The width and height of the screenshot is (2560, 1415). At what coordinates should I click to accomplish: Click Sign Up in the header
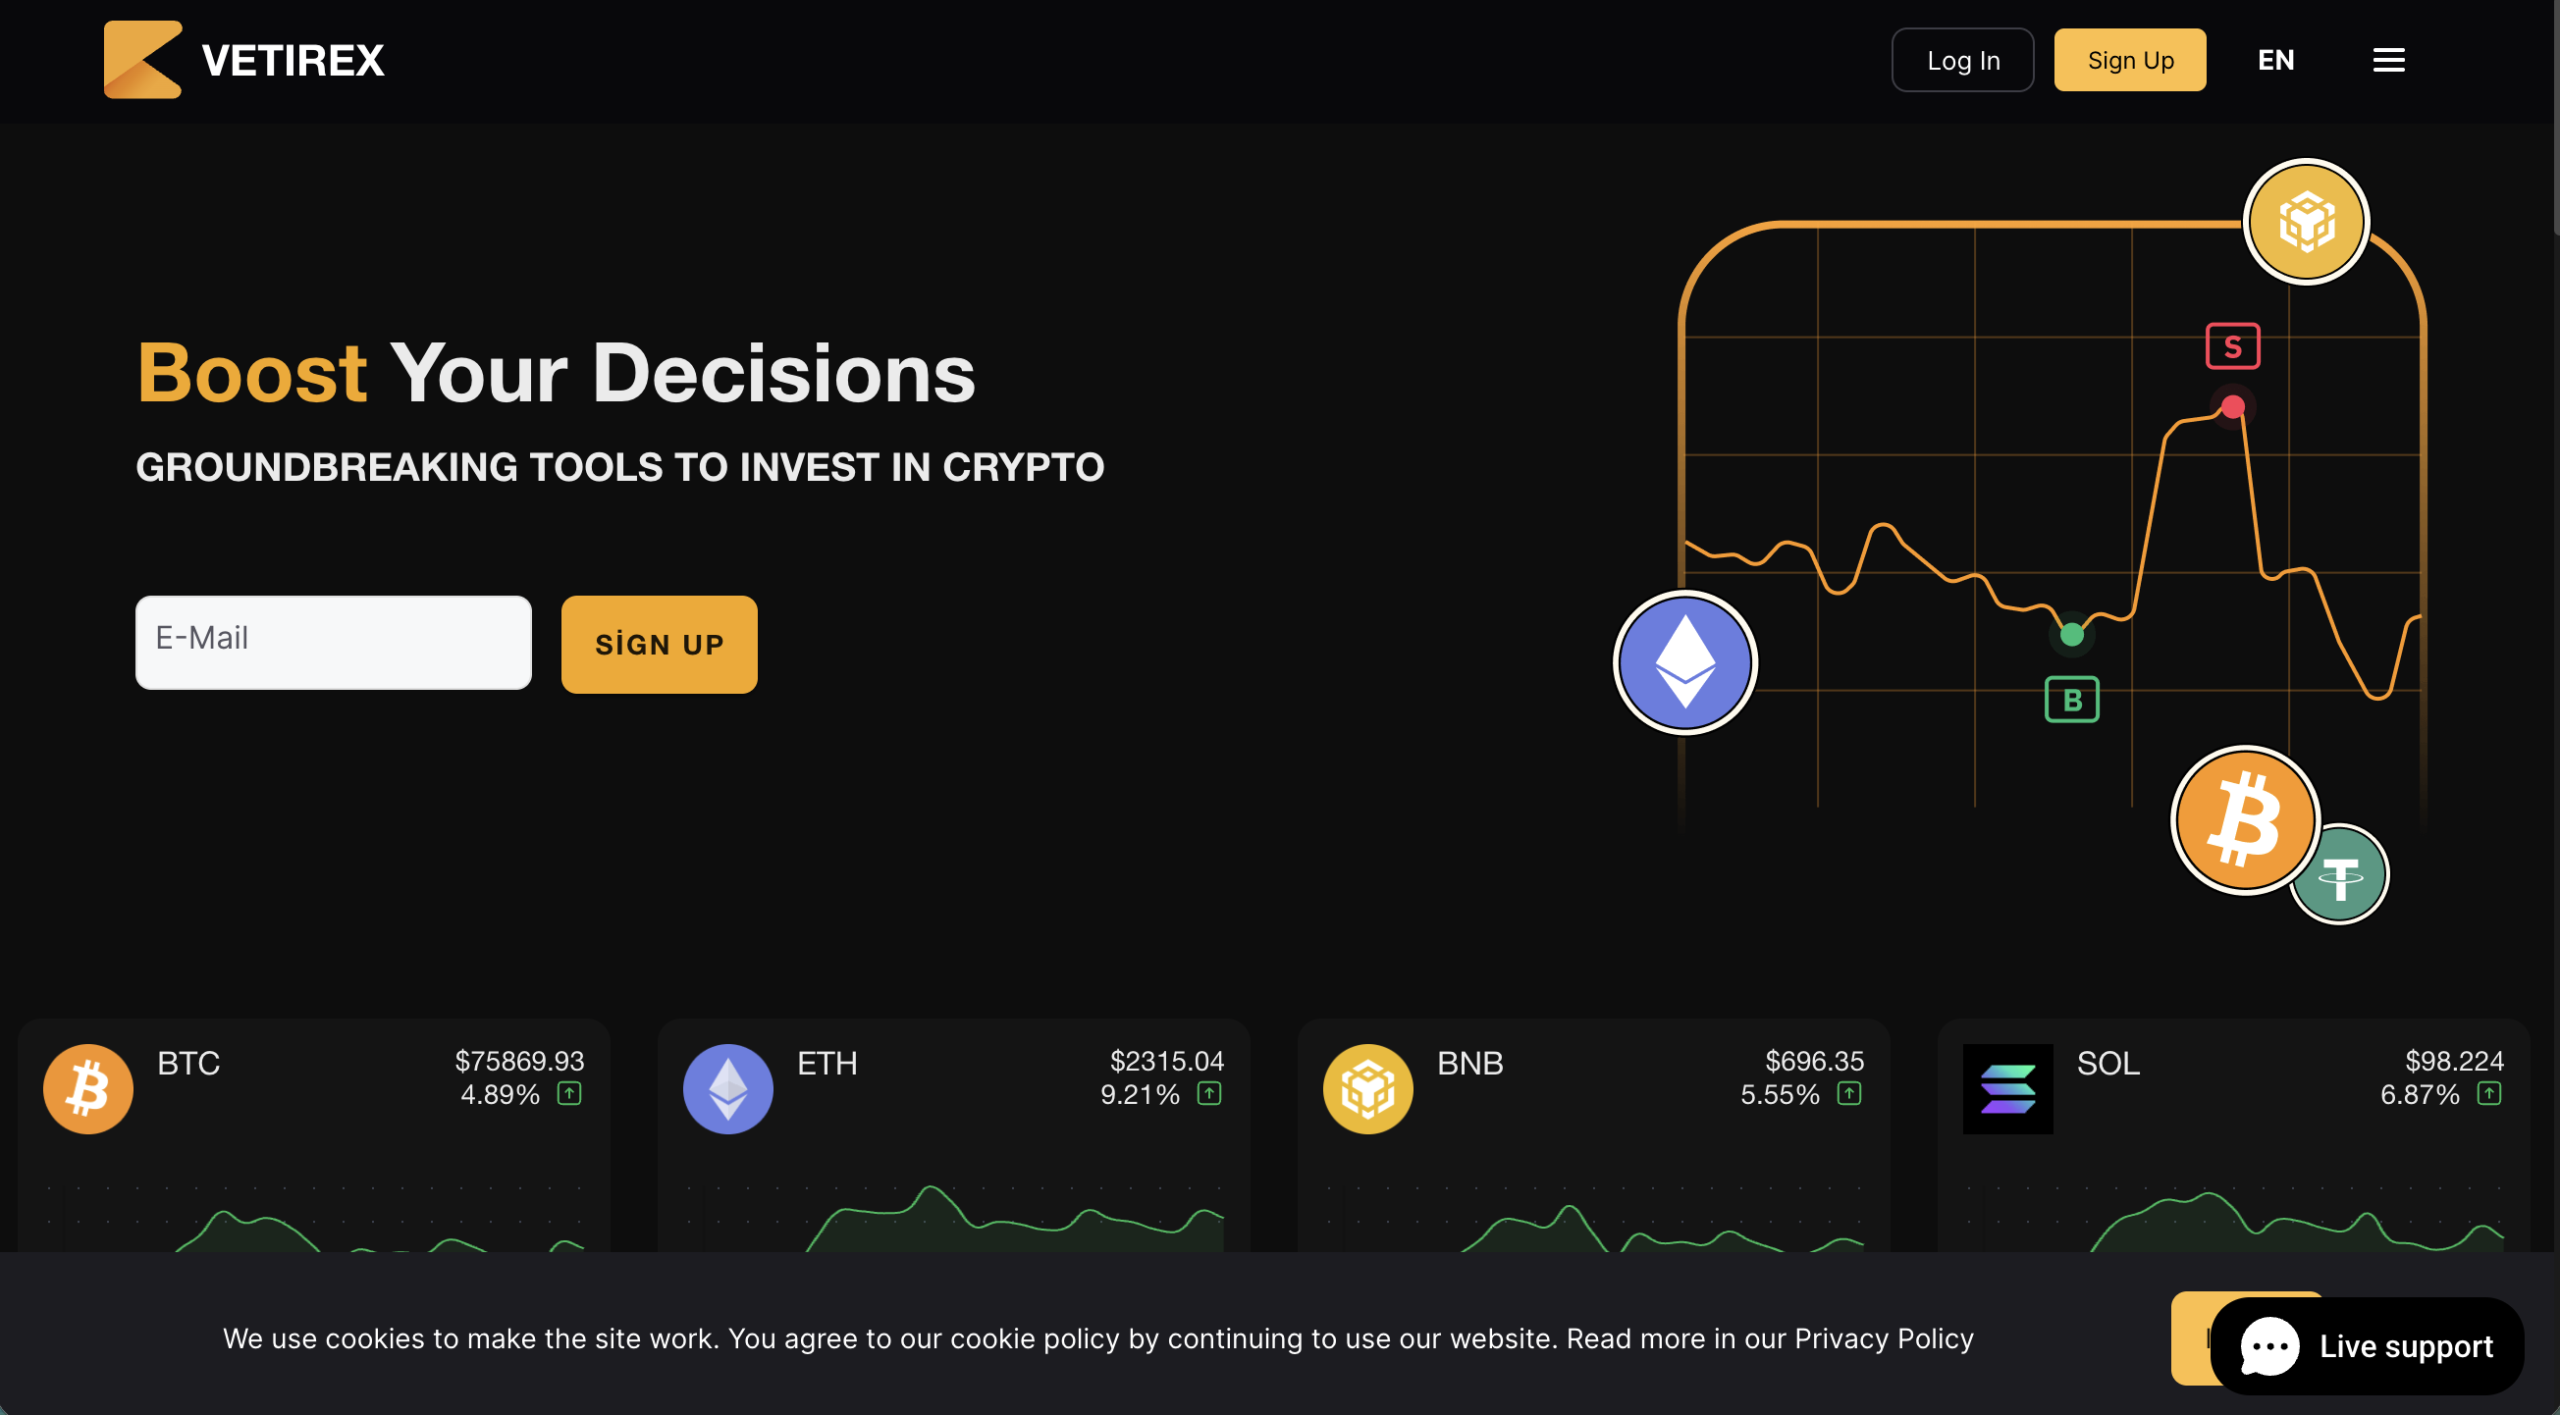2129,59
